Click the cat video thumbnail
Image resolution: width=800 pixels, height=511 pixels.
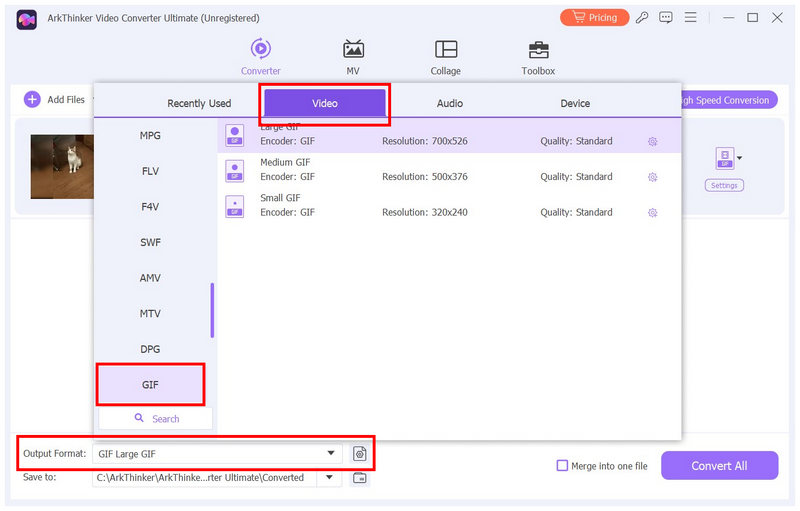[x=62, y=167]
